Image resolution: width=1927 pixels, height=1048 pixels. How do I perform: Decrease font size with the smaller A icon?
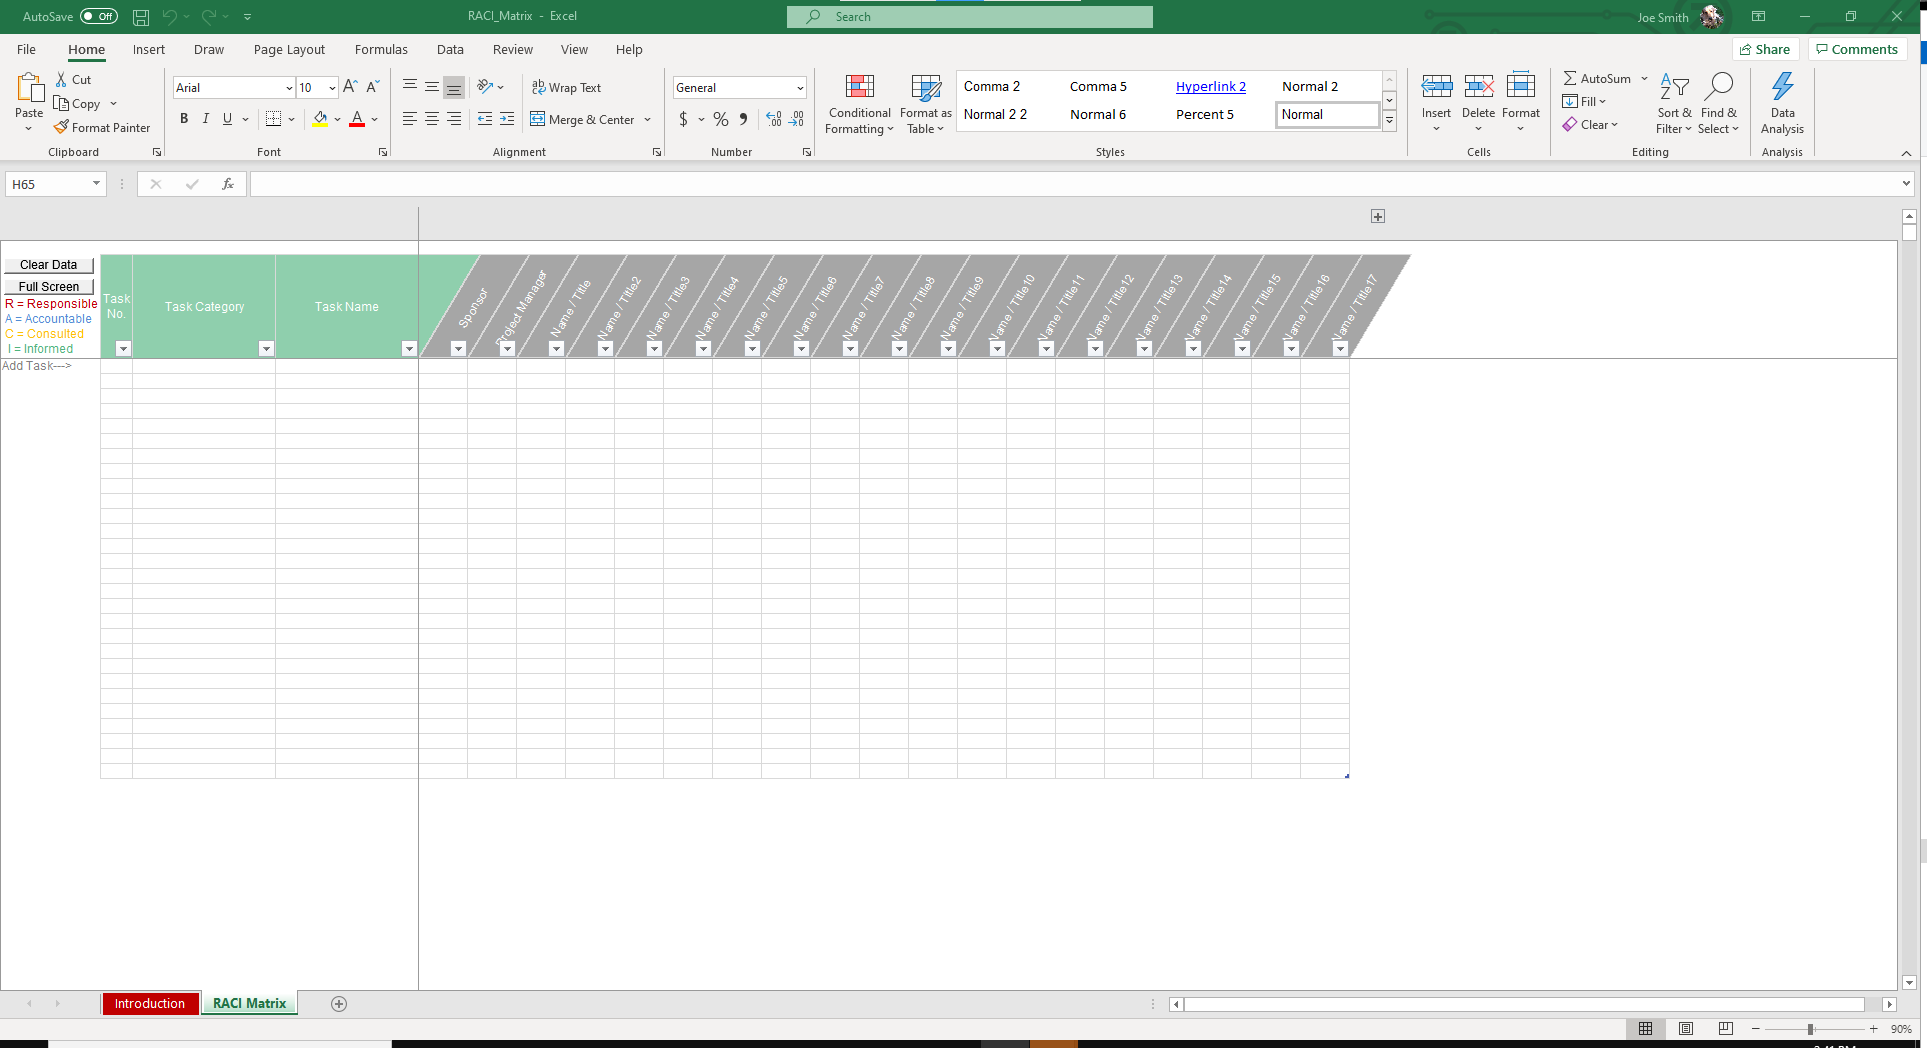(x=373, y=87)
